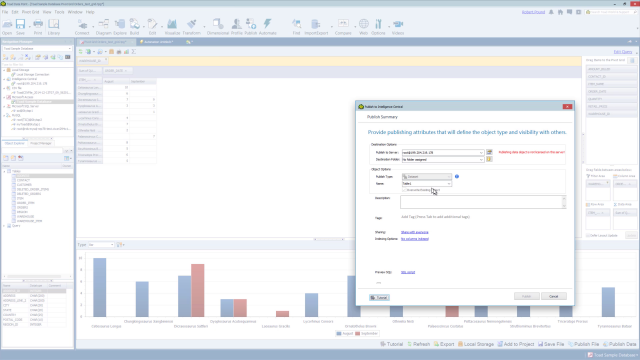
Task: Toggle the Defer Layout Update checkbox
Action: coord(588,236)
